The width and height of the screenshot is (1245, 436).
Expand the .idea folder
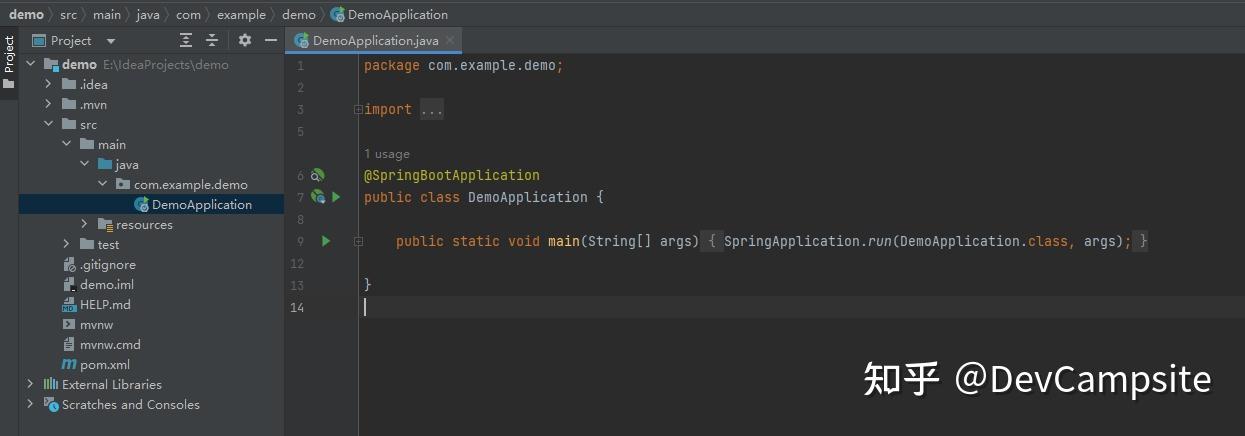[x=48, y=84]
